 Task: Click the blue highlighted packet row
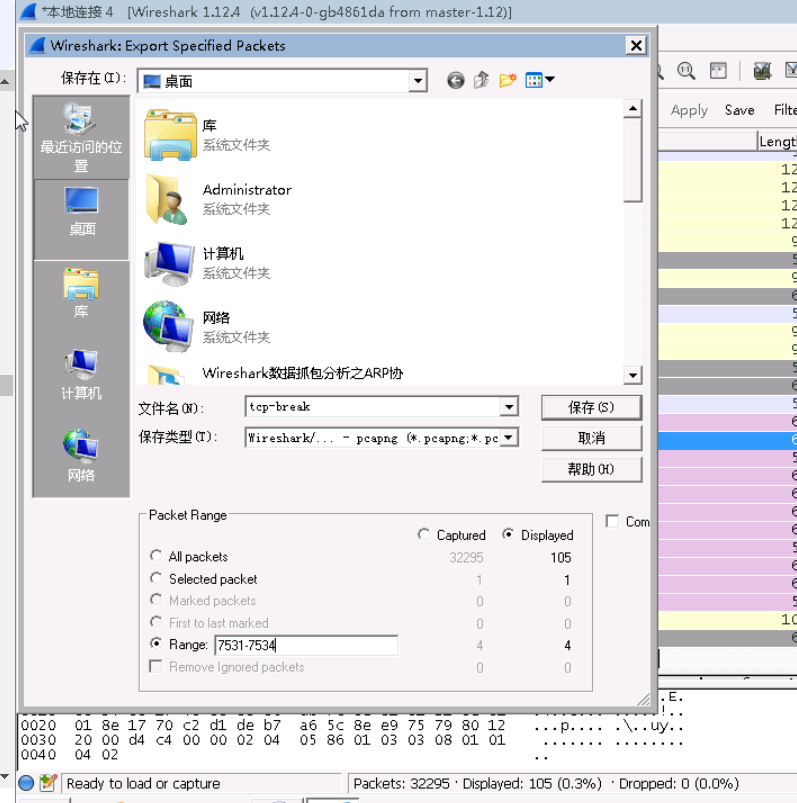pyautogui.click(x=727, y=440)
